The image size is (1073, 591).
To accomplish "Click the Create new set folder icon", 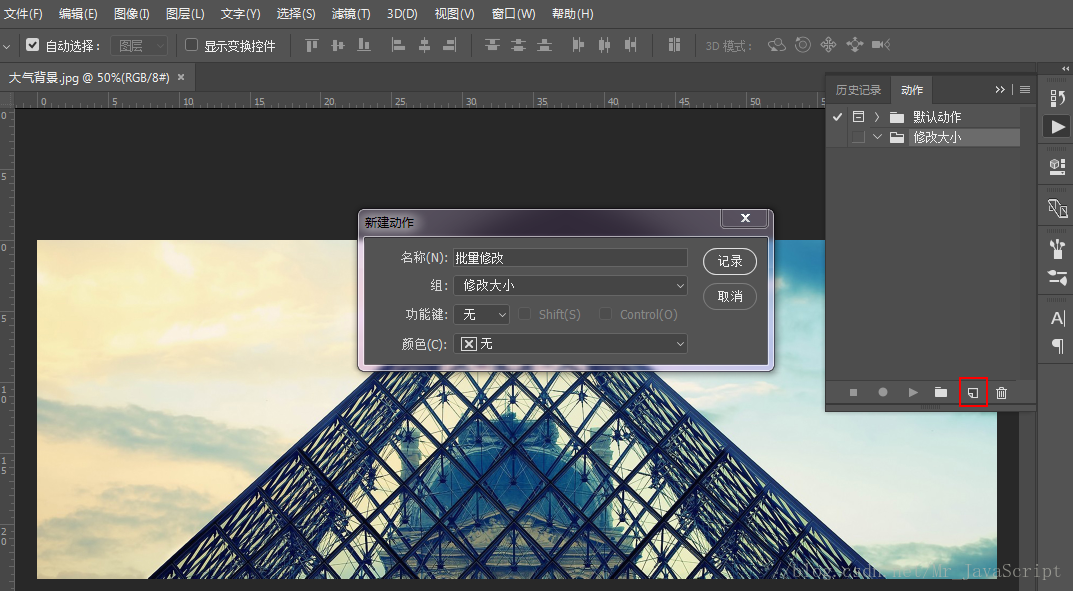I will pyautogui.click(x=942, y=393).
